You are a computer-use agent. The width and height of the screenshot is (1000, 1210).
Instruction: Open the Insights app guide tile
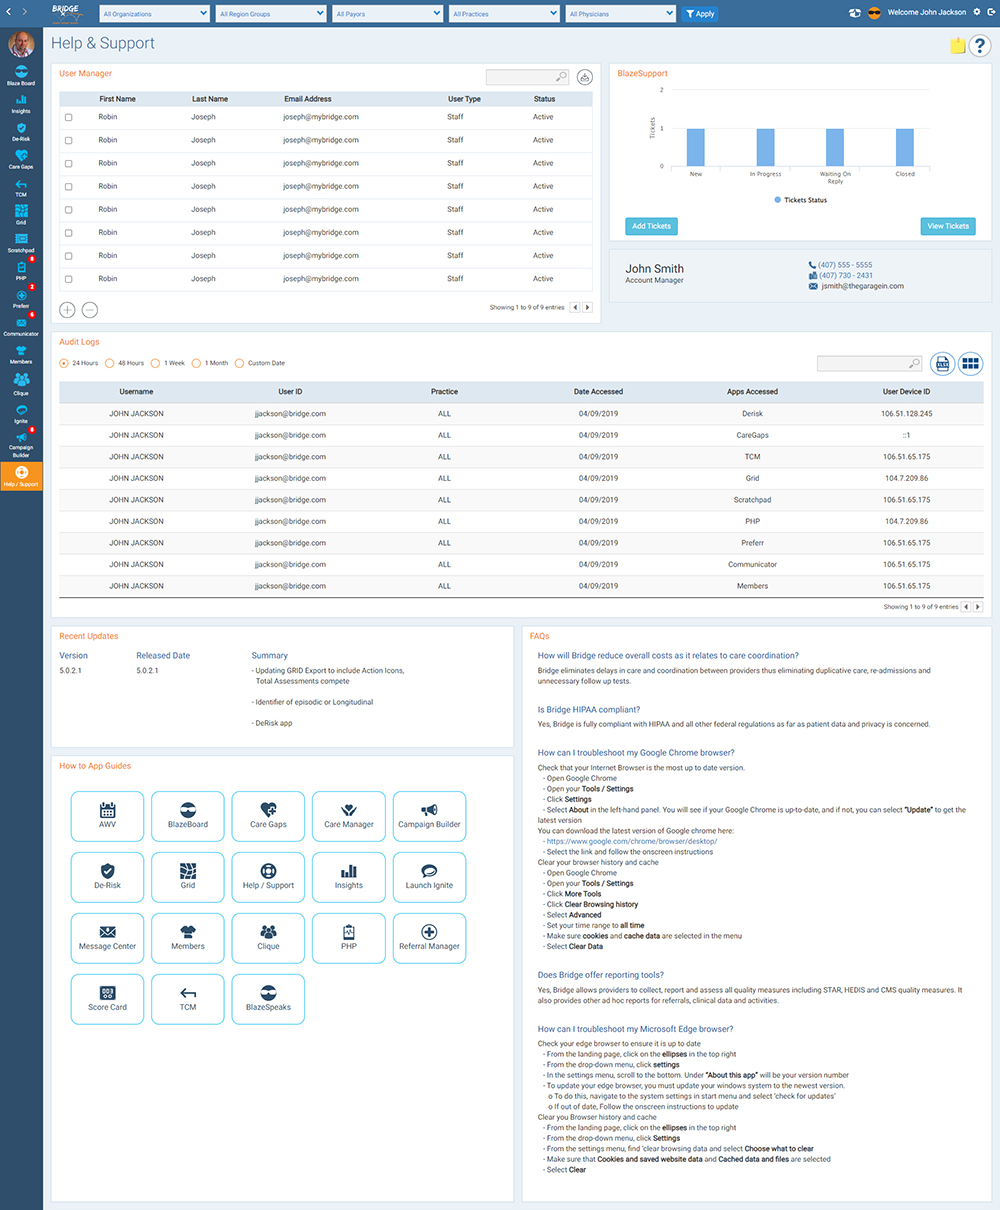pyautogui.click(x=349, y=877)
